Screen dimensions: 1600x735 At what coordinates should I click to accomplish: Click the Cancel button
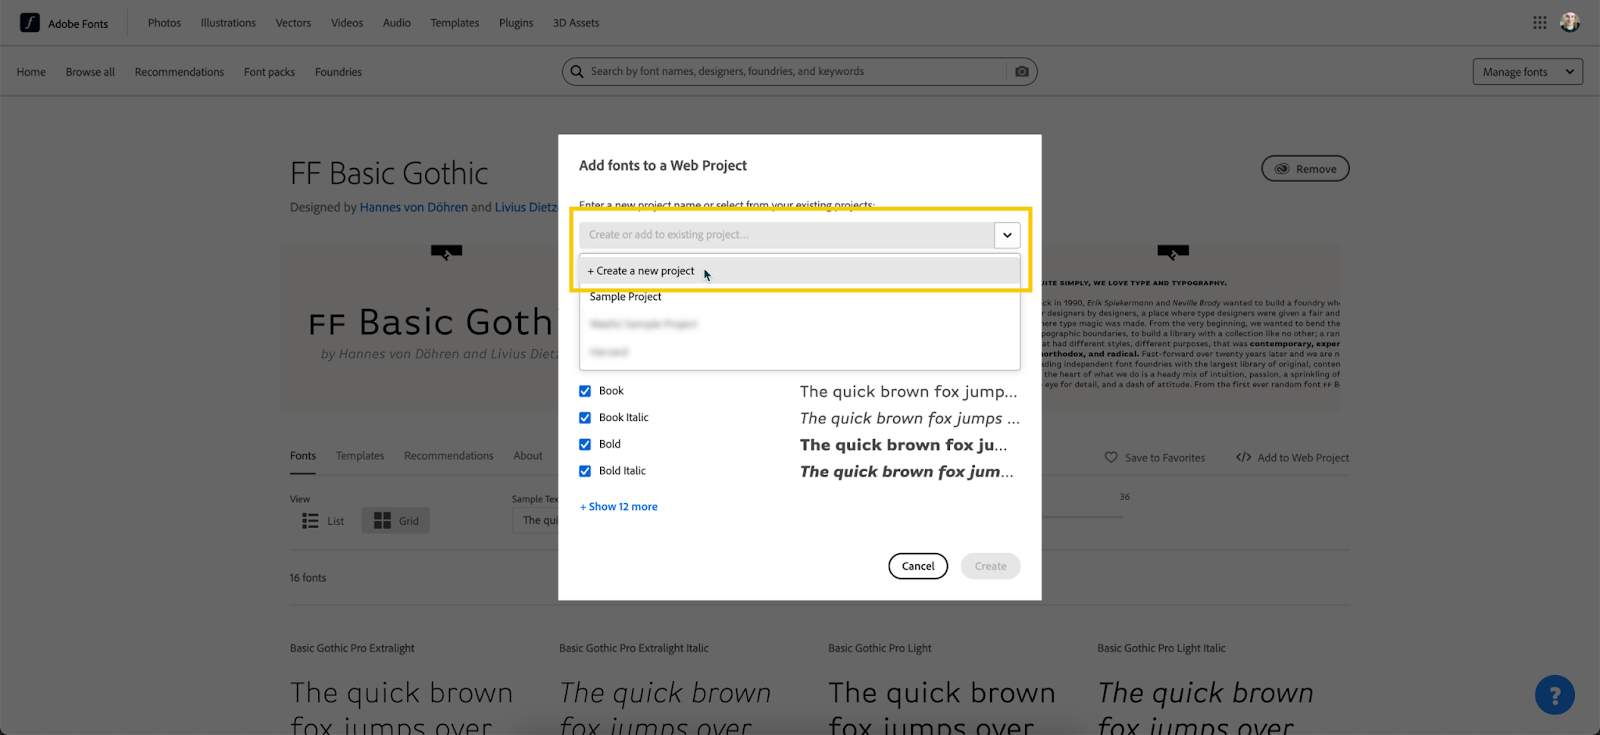pos(918,566)
